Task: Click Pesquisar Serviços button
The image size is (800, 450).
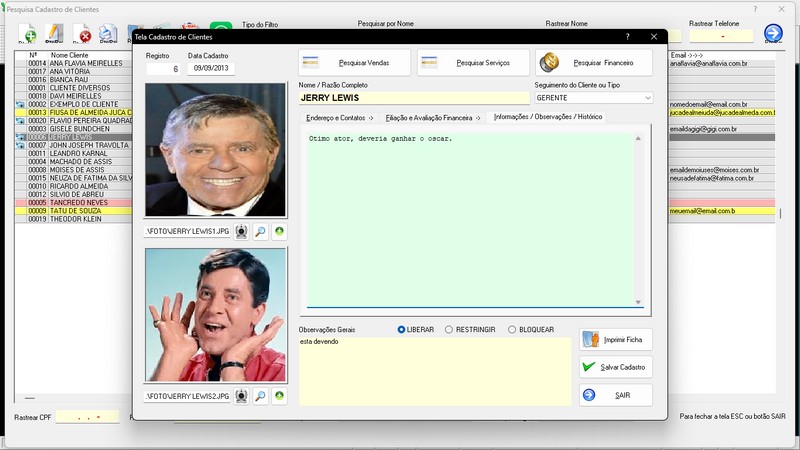Action: click(x=473, y=63)
